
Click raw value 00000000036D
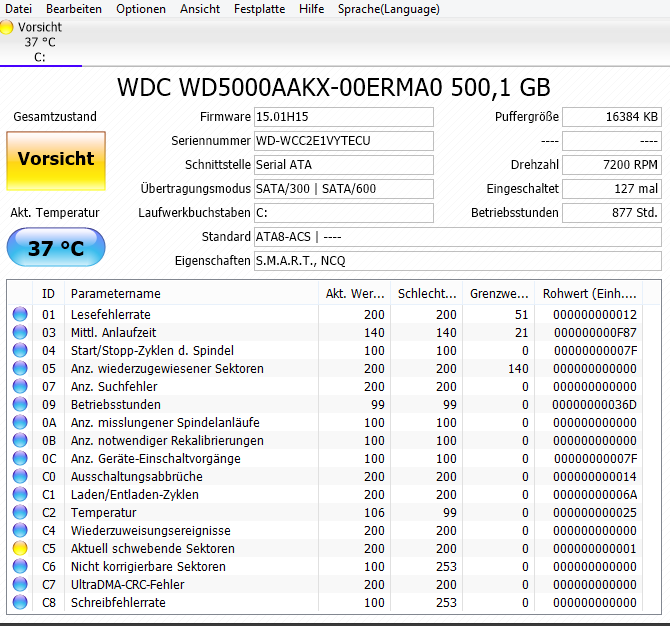[x=594, y=404]
